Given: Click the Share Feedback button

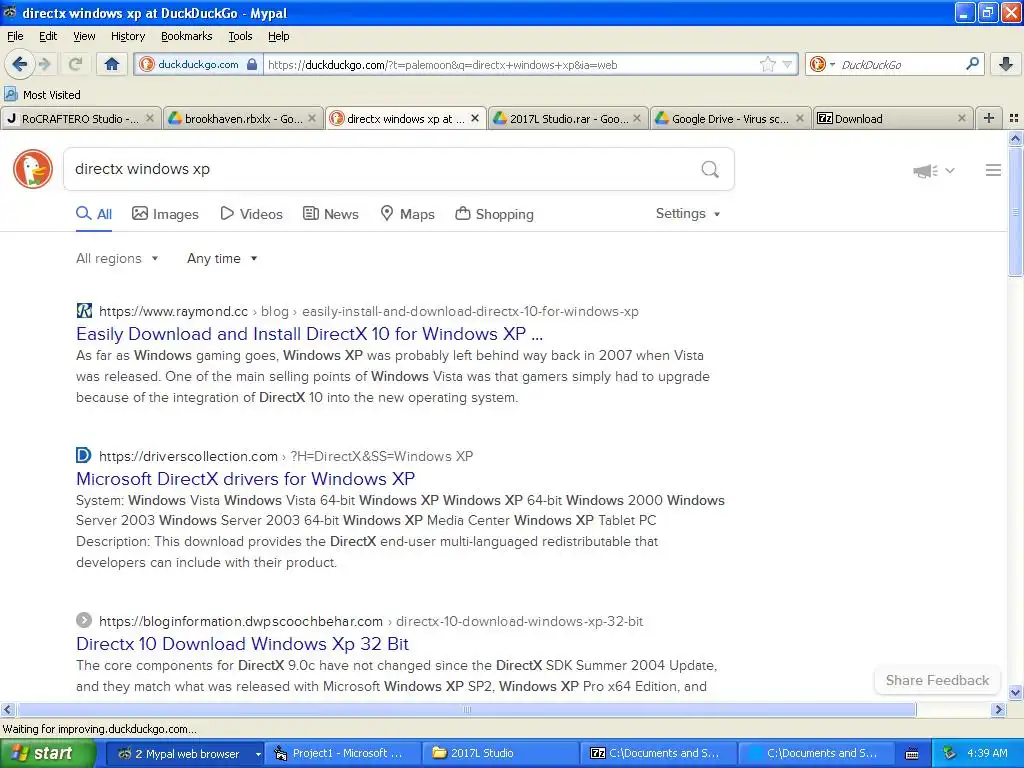Looking at the screenshot, I should point(937,680).
